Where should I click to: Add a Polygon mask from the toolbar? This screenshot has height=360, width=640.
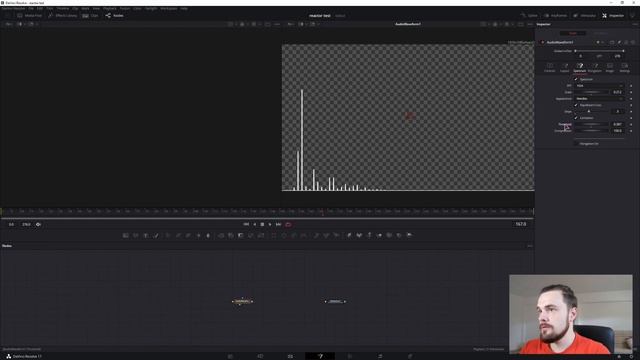[x=293, y=236]
